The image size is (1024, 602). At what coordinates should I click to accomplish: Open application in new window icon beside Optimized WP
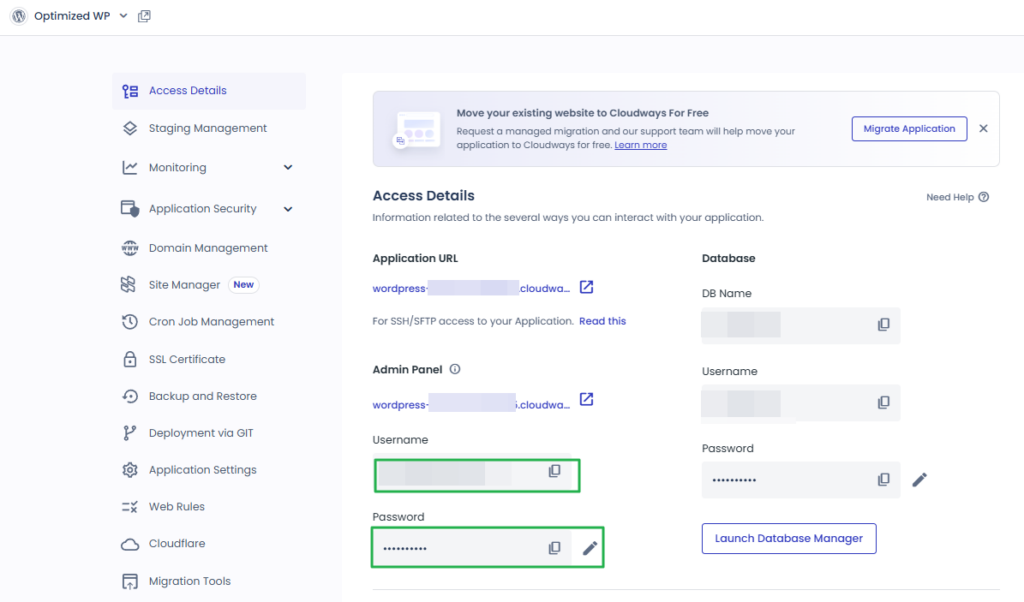pyautogui.click(x=144, y=16)
